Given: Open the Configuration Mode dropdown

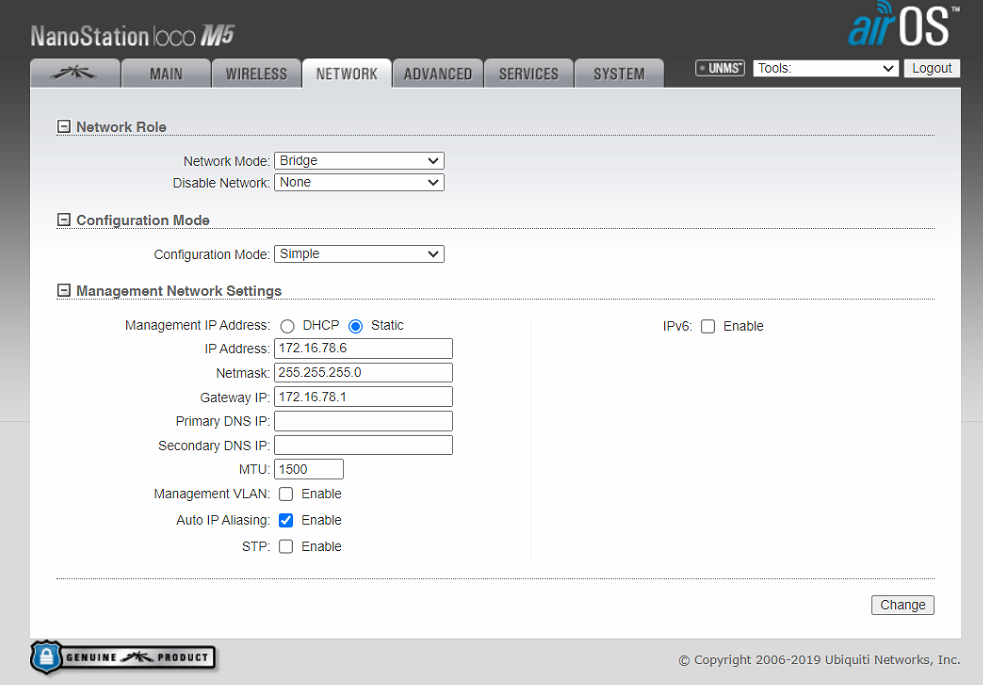Looking at the screenshot, I should click(x=359, y=254).
